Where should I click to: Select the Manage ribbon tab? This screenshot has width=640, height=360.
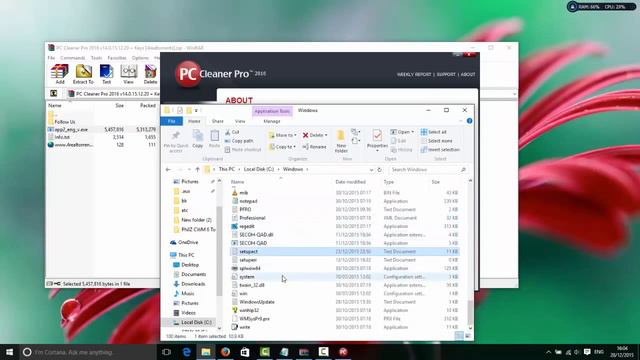tap(272, 121)
